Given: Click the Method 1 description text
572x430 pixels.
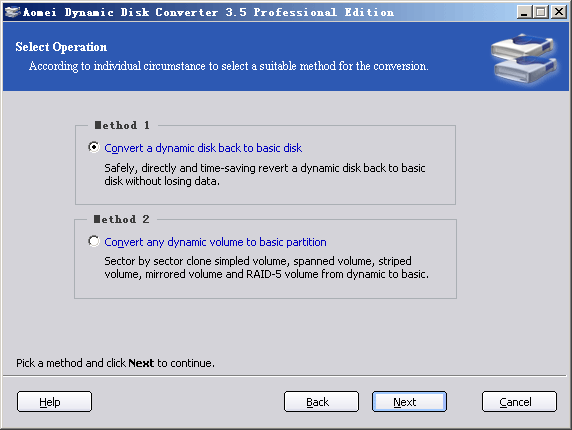Looking at the screenshot, I should coord(265,174).
